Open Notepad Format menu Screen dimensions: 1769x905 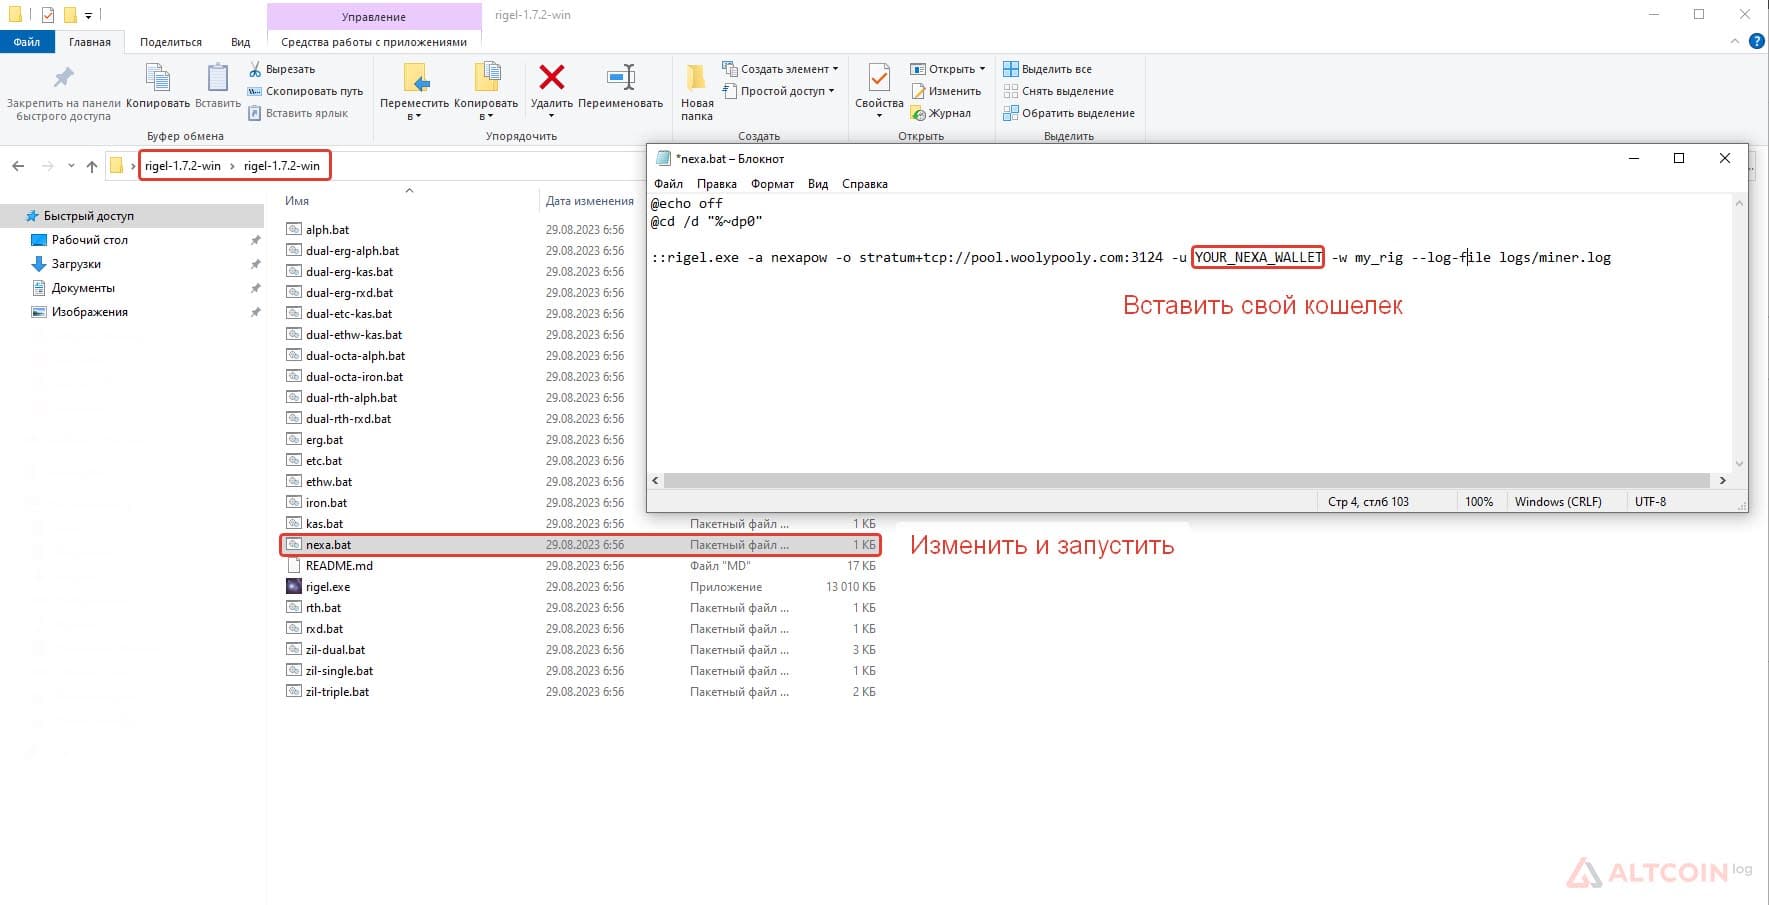coord(772,184)
